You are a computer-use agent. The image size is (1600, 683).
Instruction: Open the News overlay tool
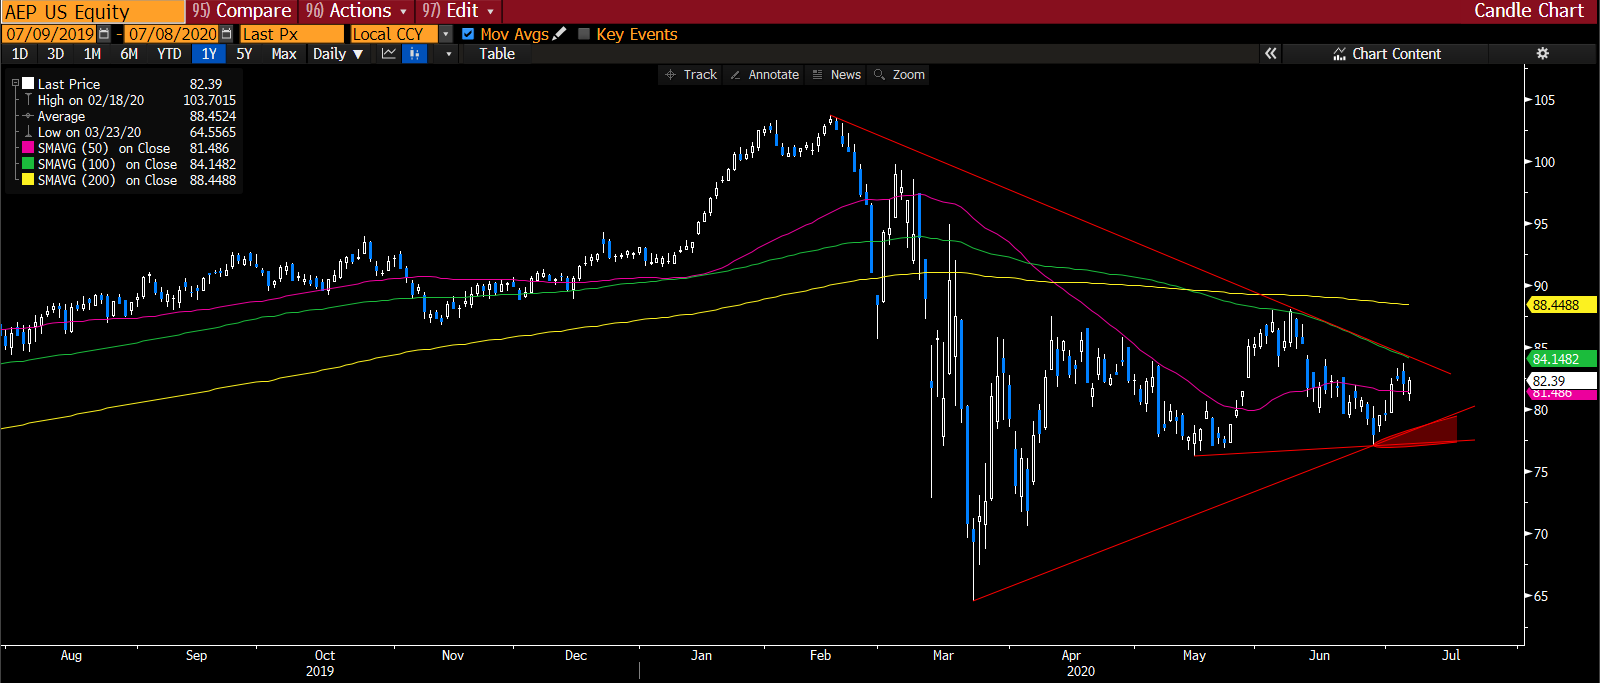(x=837, y=75)
